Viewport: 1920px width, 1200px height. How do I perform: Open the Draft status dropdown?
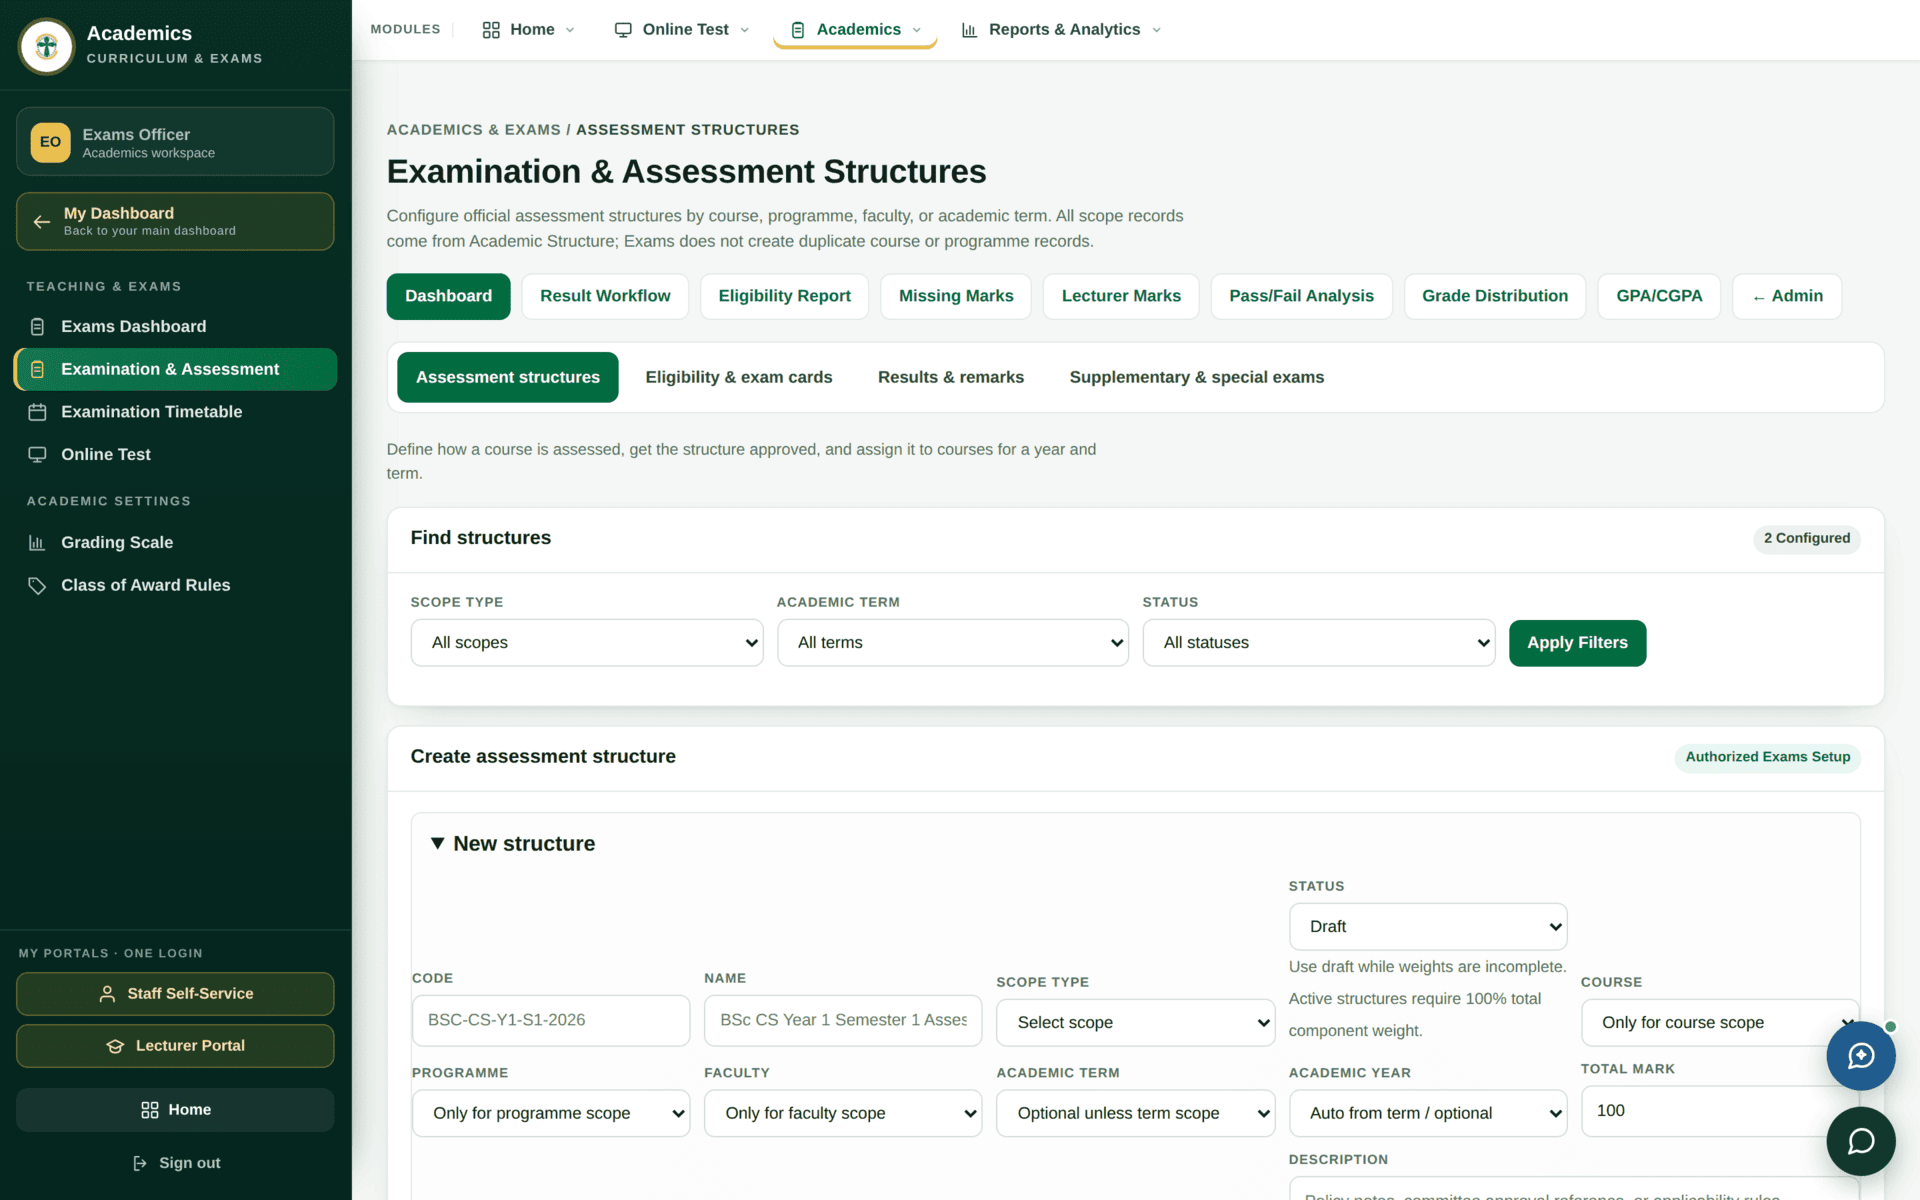(1428, 927)
